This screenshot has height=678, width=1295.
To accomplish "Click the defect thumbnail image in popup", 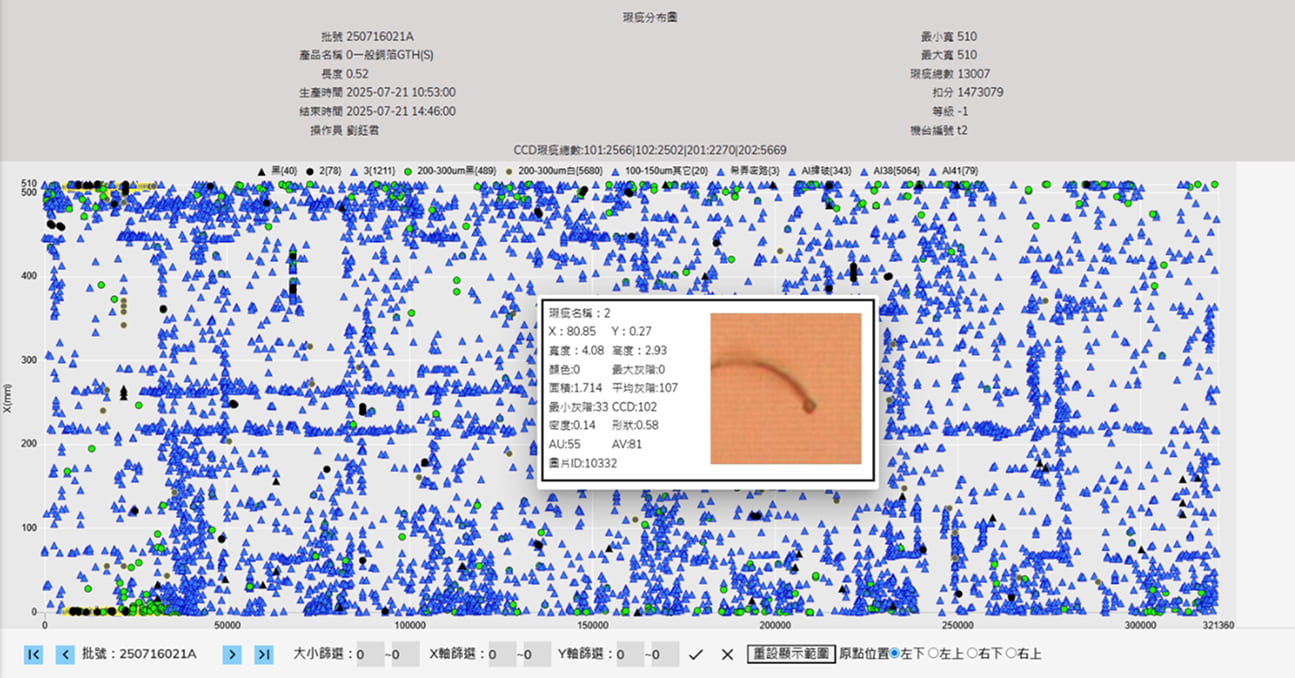I will click(x=785, y=389).
